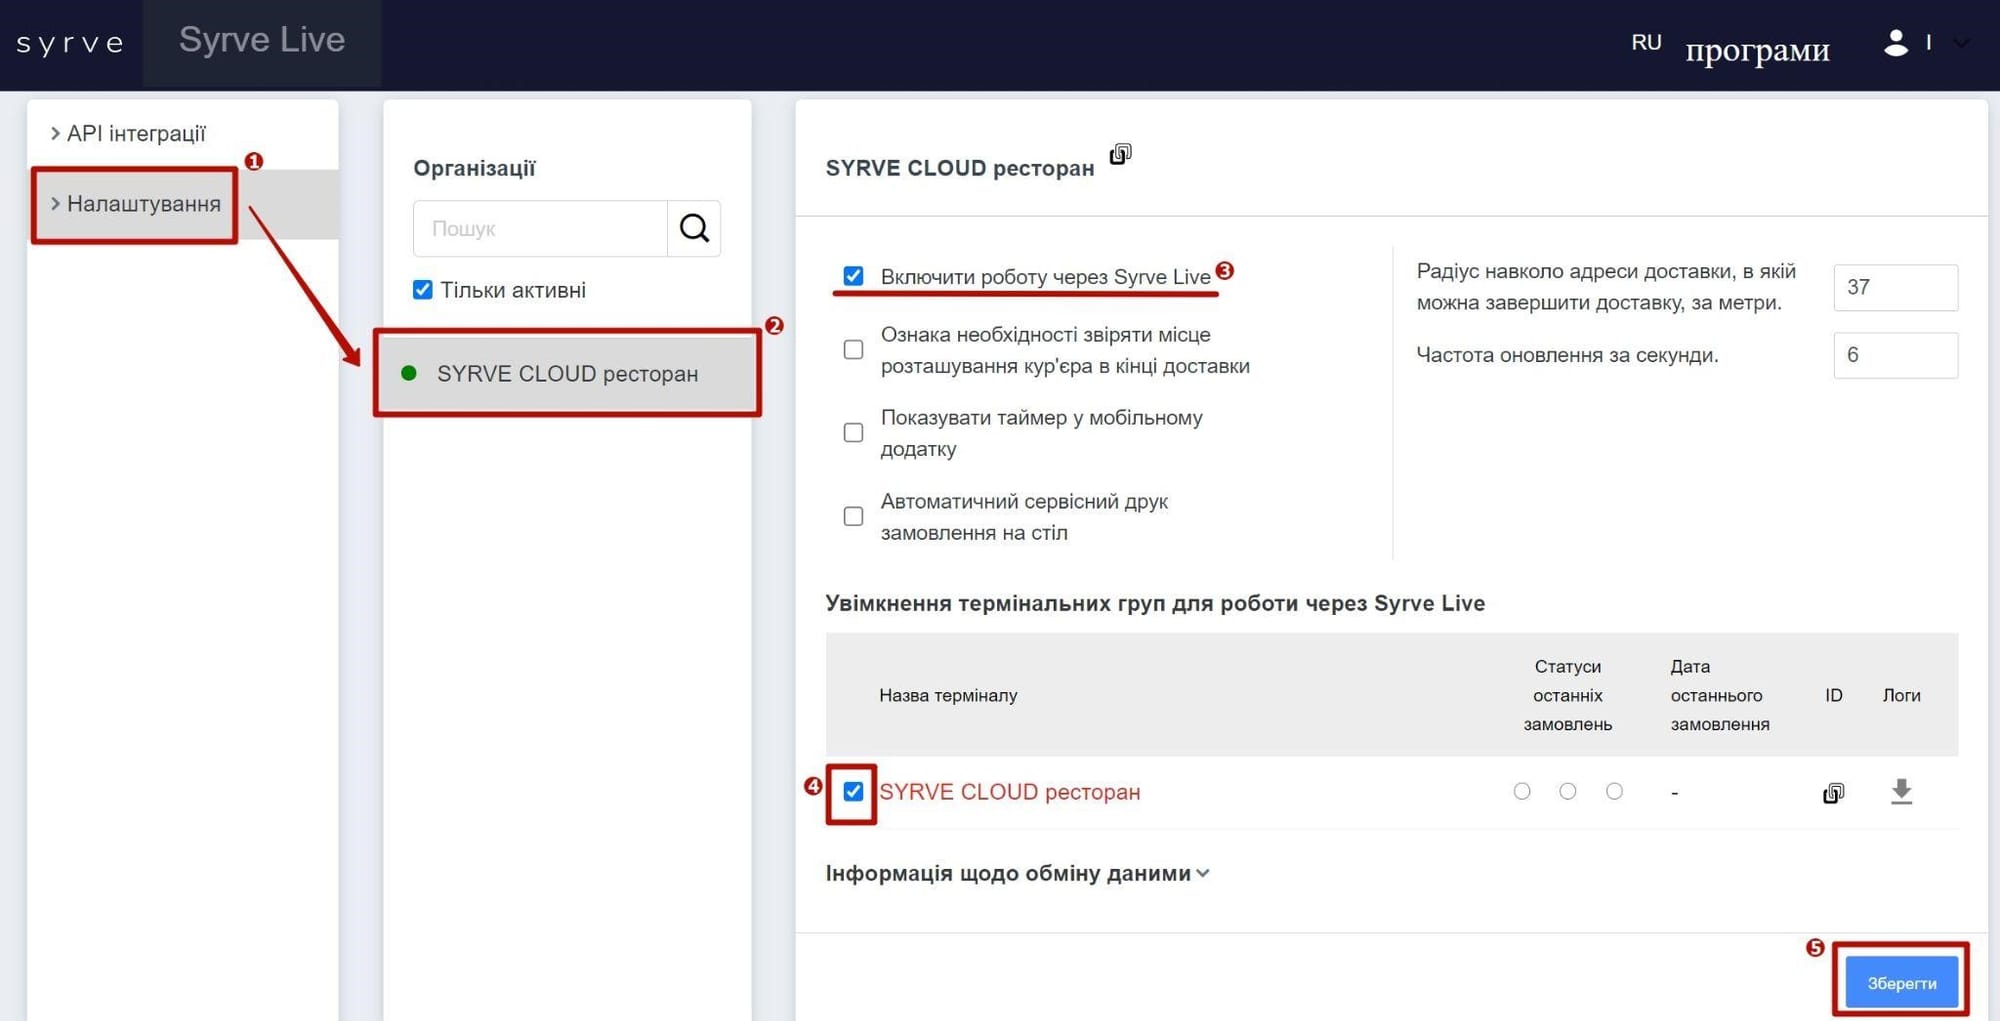
Task: Download logs for the terminal
Action: point(1902,792)
